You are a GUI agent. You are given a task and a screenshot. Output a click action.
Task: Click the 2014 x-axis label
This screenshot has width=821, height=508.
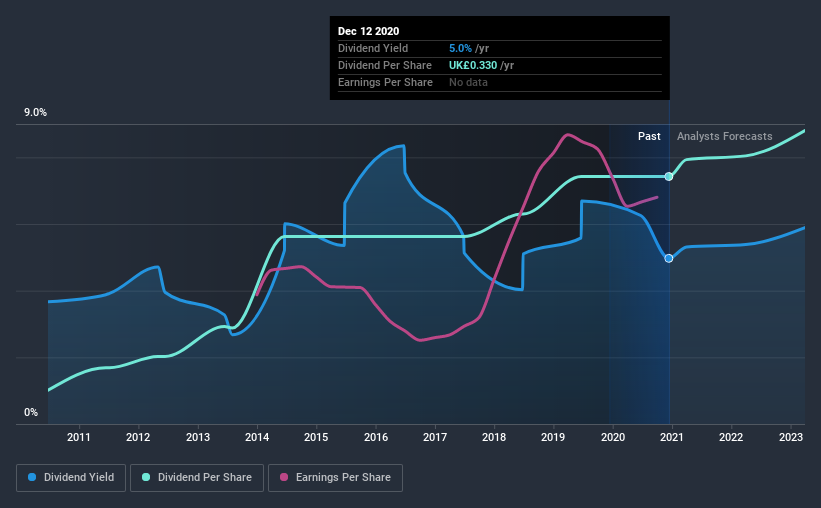(x=257, y=437)
